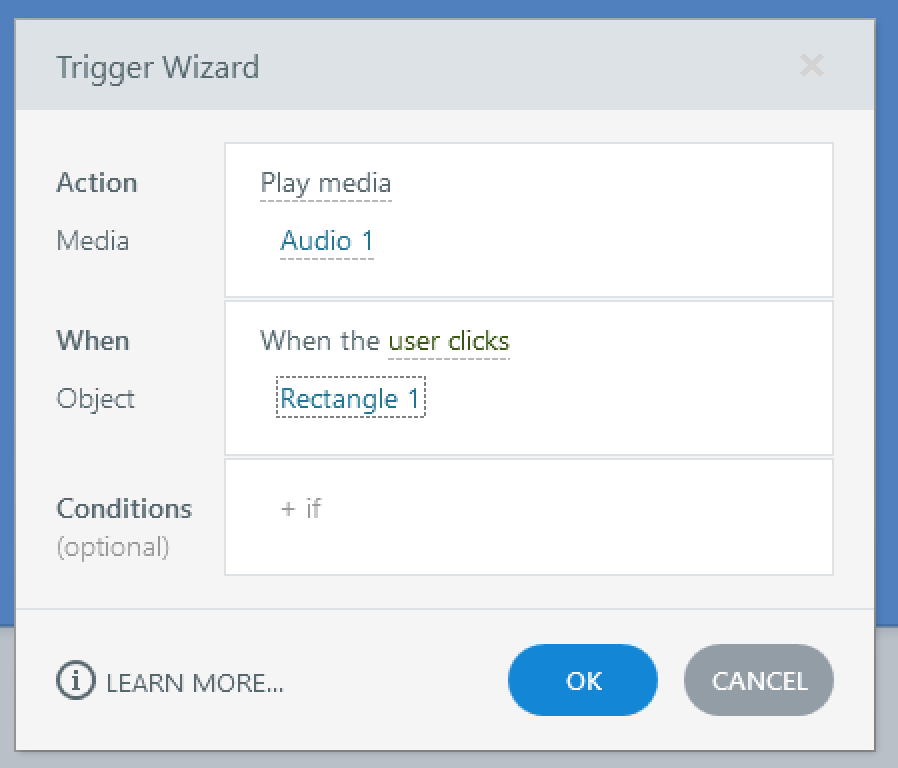Click the info icon beside Learn More
Image resolution: width=898 pixels, height=768 pixels.
[75, 682]
